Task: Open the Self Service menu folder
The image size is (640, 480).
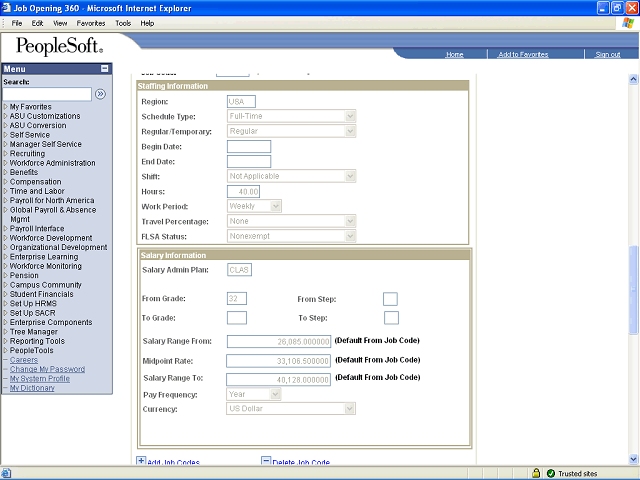Action: 30,135
